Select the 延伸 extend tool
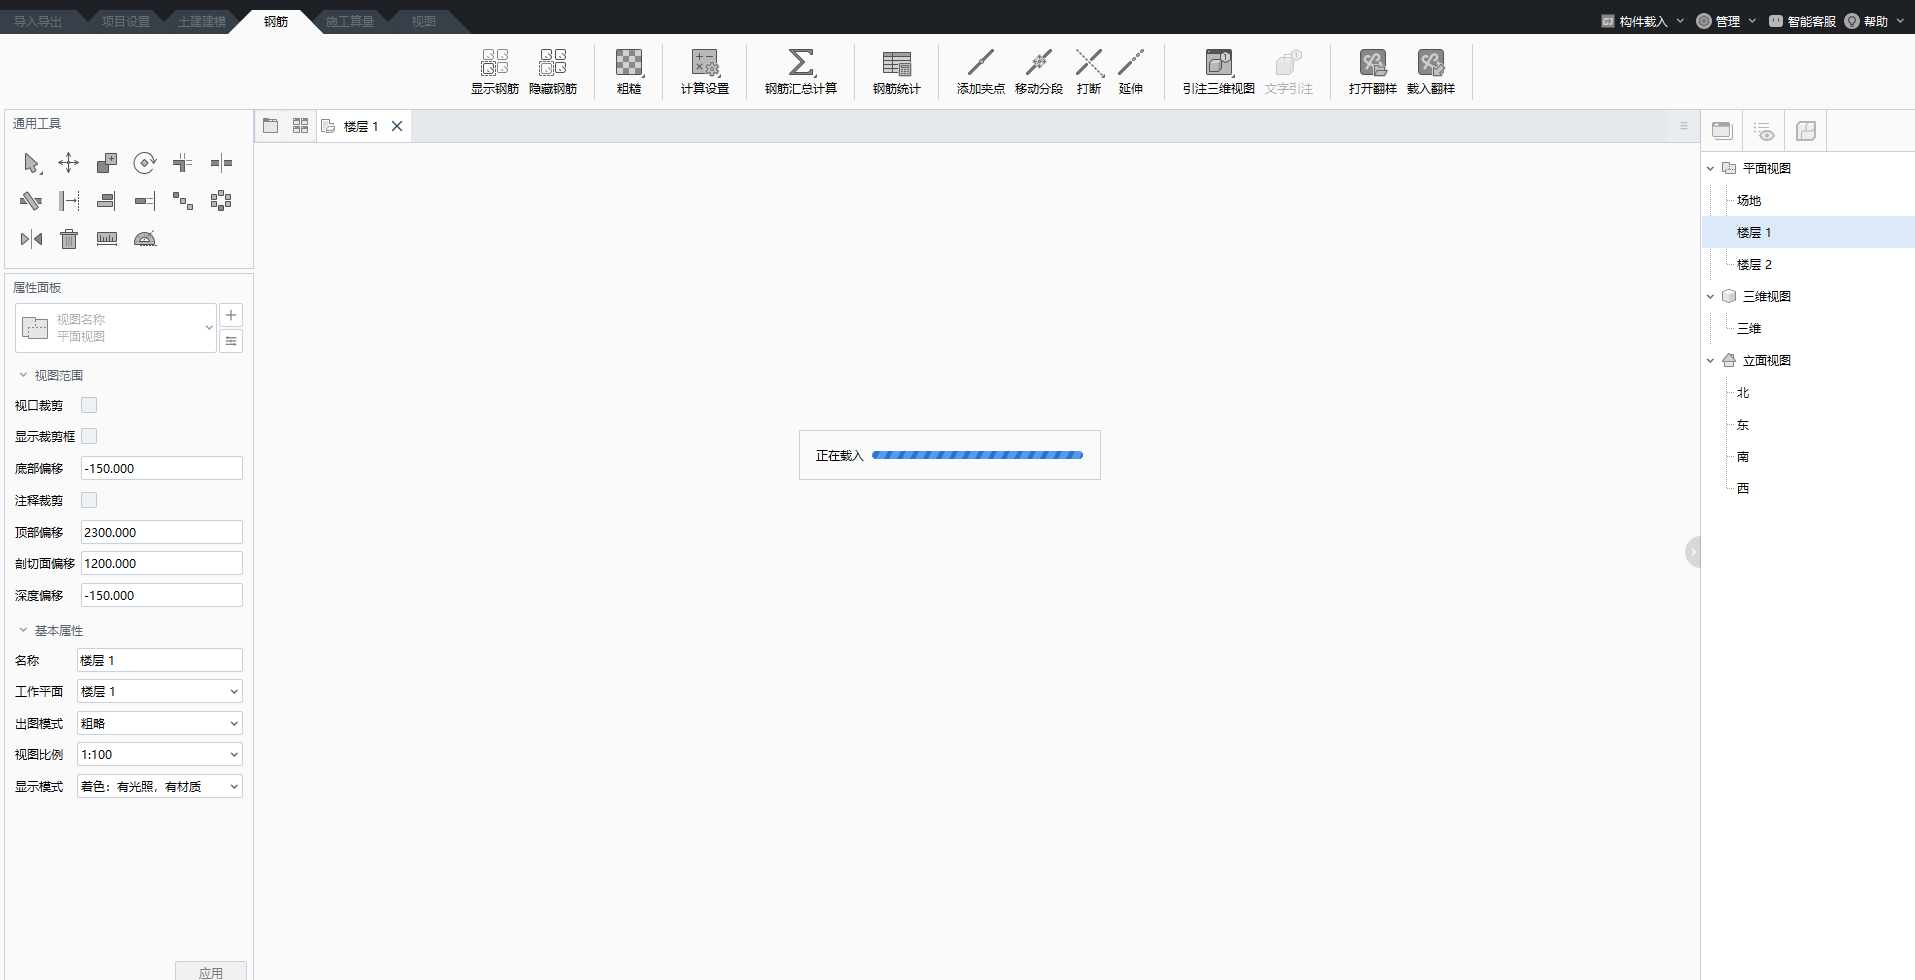 coord(1131,72)
